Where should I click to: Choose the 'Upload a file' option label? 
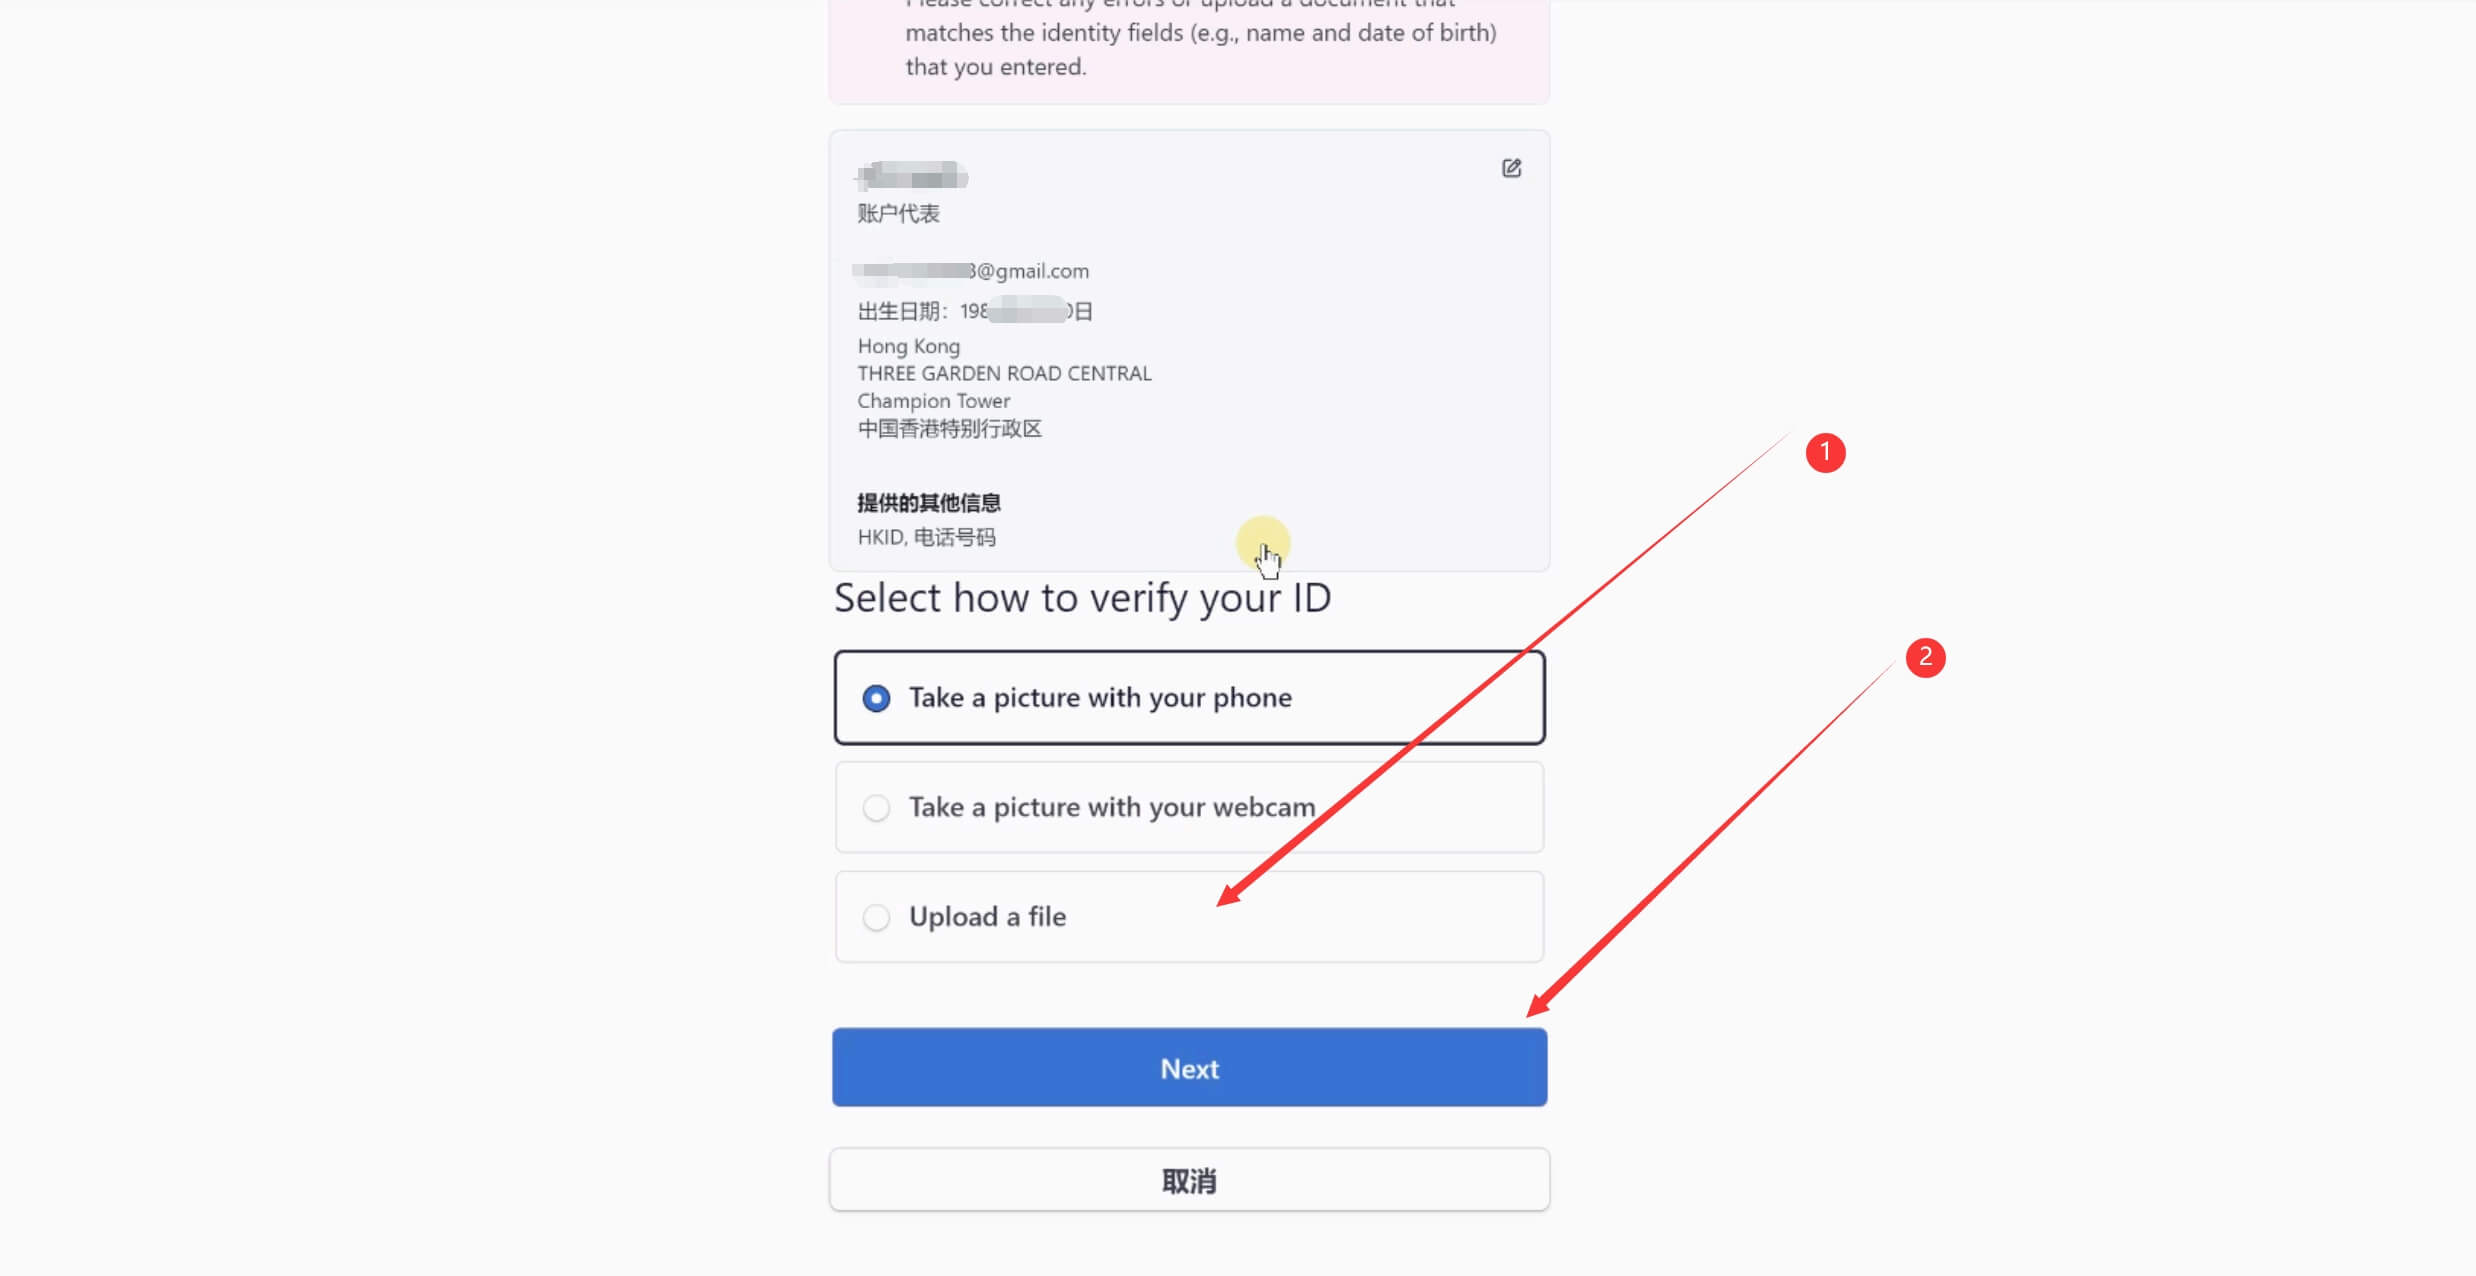pos(987,917)
